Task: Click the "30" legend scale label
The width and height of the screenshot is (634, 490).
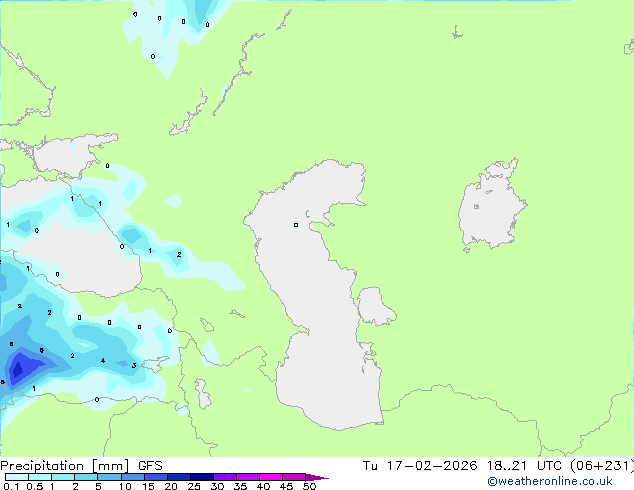Action: (217, 486)
